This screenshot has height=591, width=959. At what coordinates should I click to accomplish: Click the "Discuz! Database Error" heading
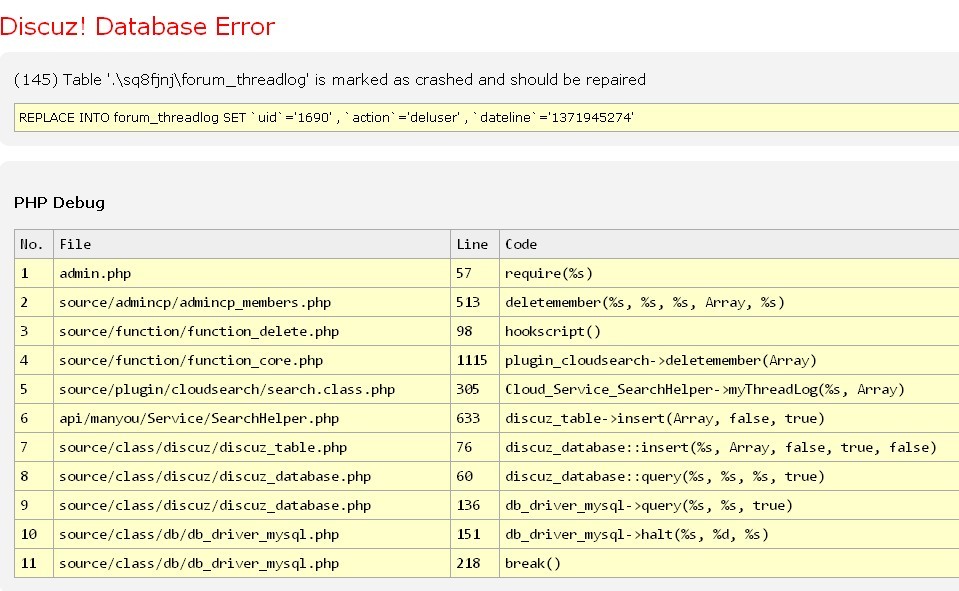(x=138, y=26)
